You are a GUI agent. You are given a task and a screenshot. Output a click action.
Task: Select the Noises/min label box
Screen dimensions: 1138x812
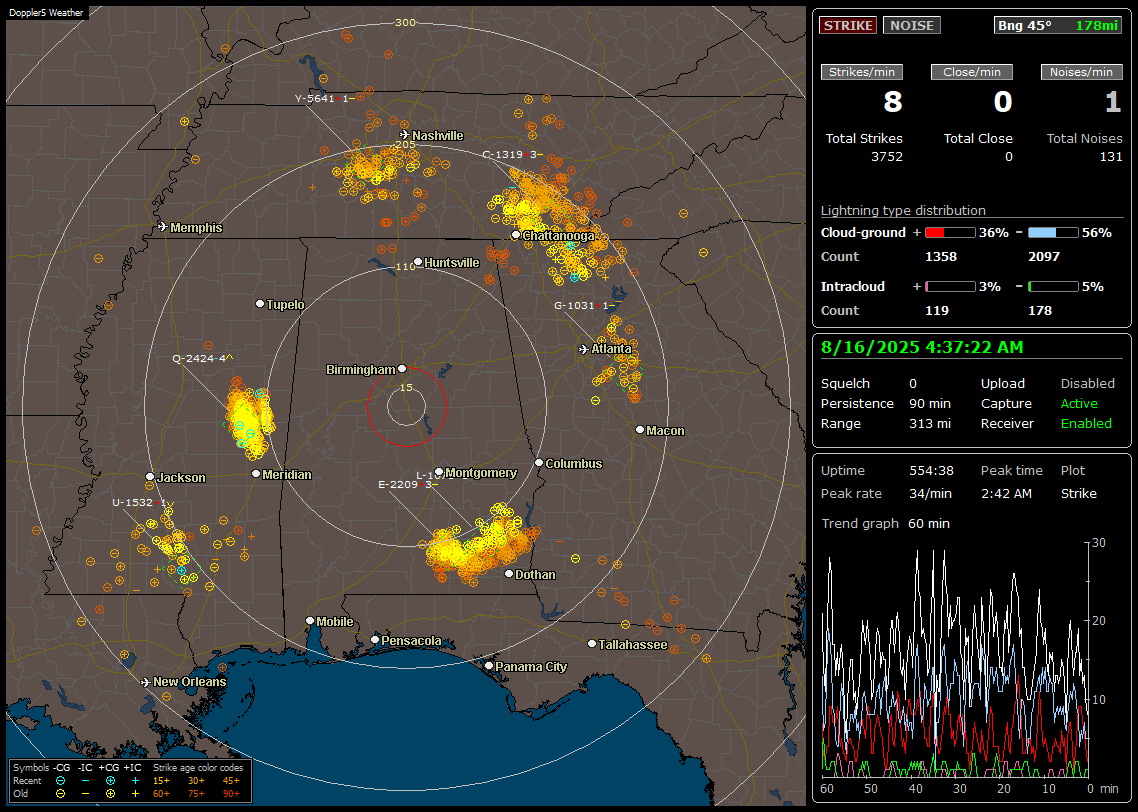coord(1081,72)
